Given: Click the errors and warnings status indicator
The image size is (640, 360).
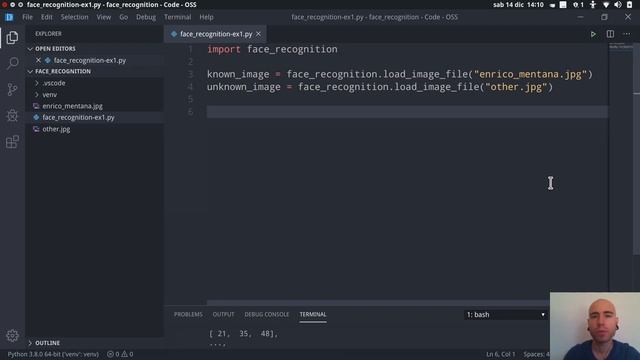Looking at the screenshot, I should coord(120,354).
